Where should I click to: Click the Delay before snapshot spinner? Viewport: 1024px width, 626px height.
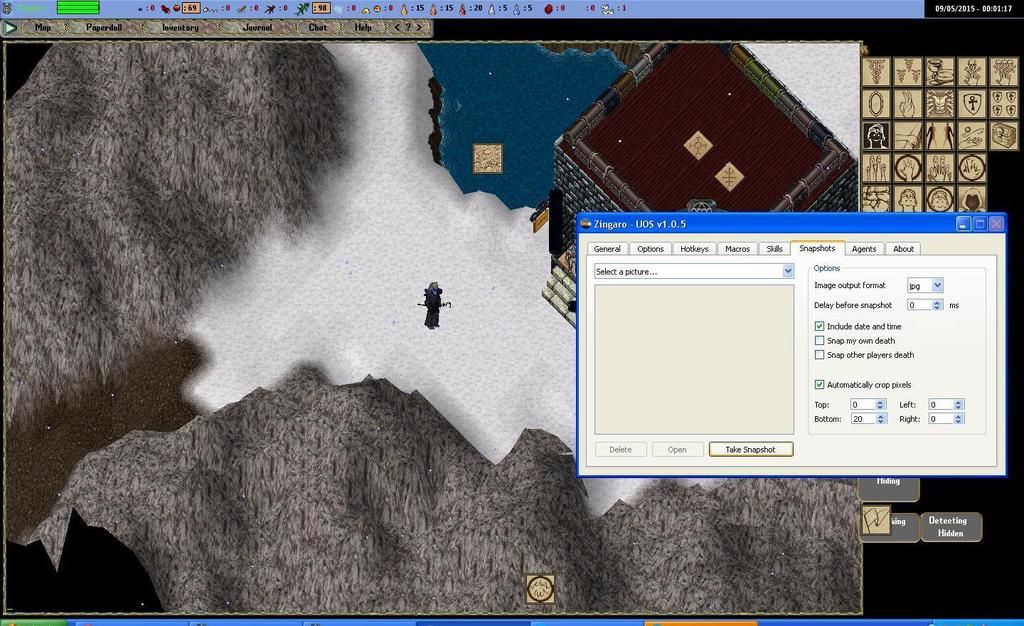[x=937, y=305]
